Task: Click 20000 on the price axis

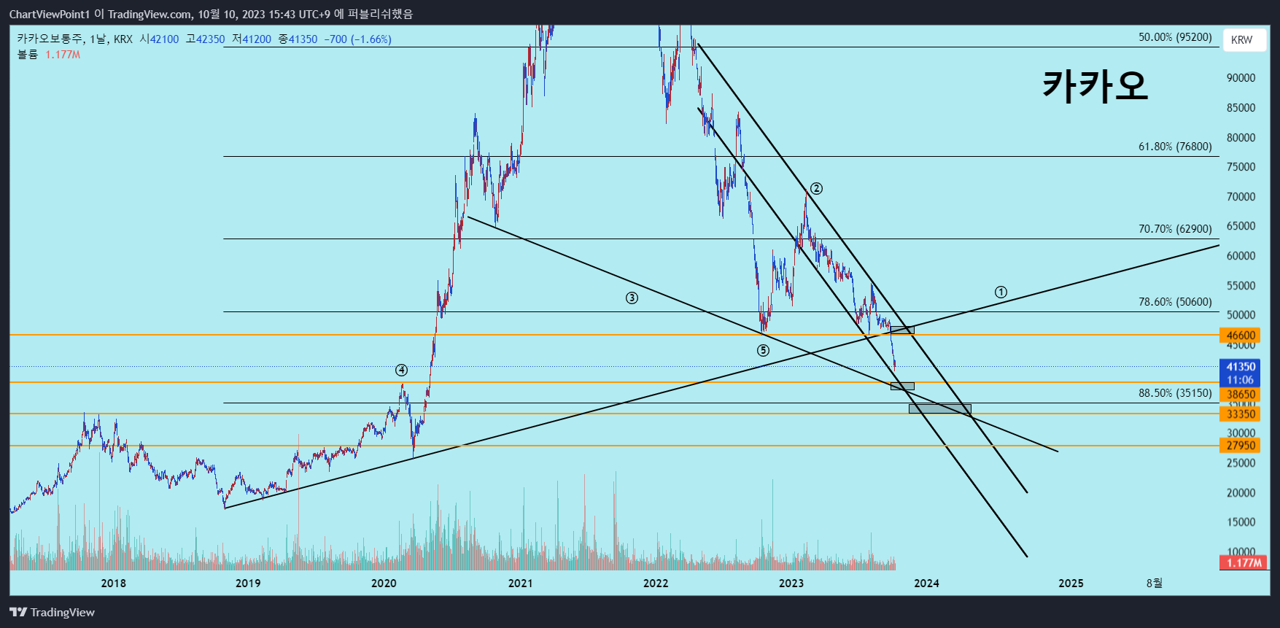Action: [1241, 493]
